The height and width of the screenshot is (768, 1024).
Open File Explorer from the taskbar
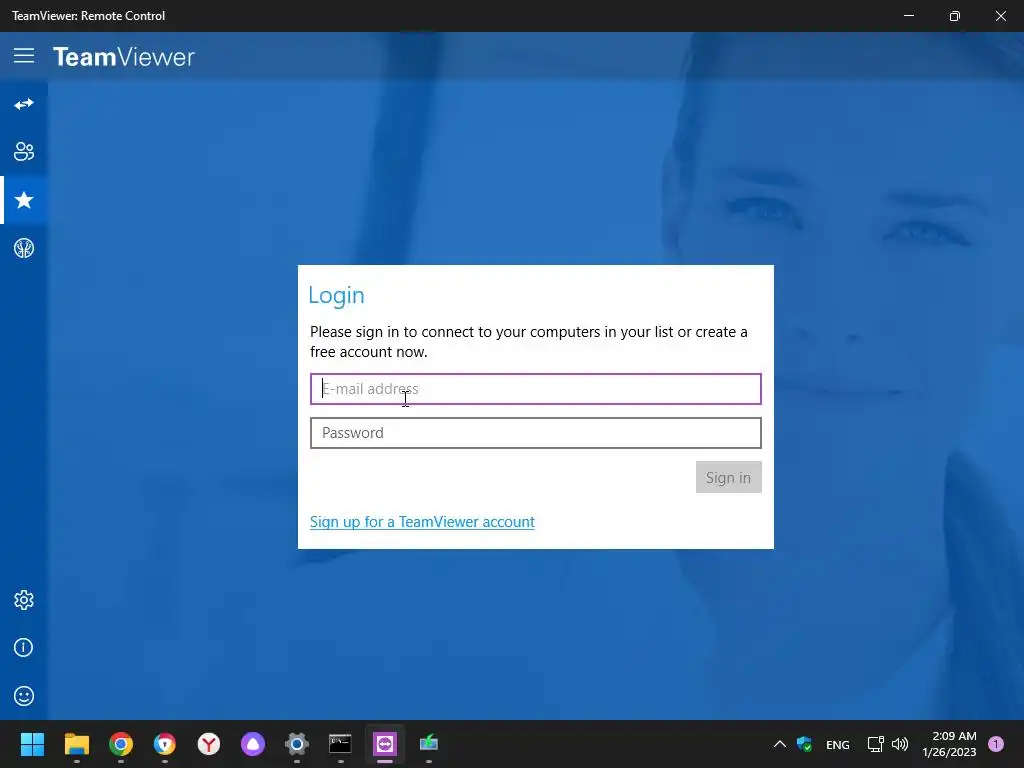[x=76, y=744]
